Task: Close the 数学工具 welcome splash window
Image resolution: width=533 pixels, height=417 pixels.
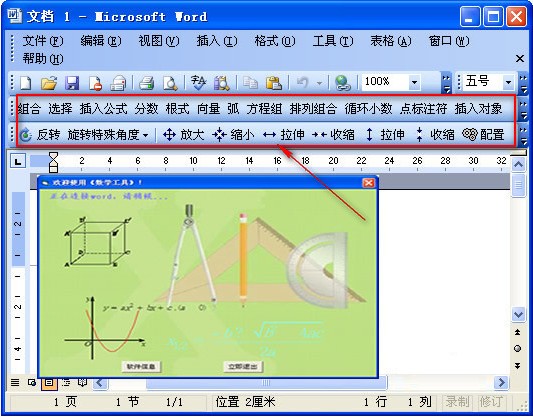Action: point(368,183)
